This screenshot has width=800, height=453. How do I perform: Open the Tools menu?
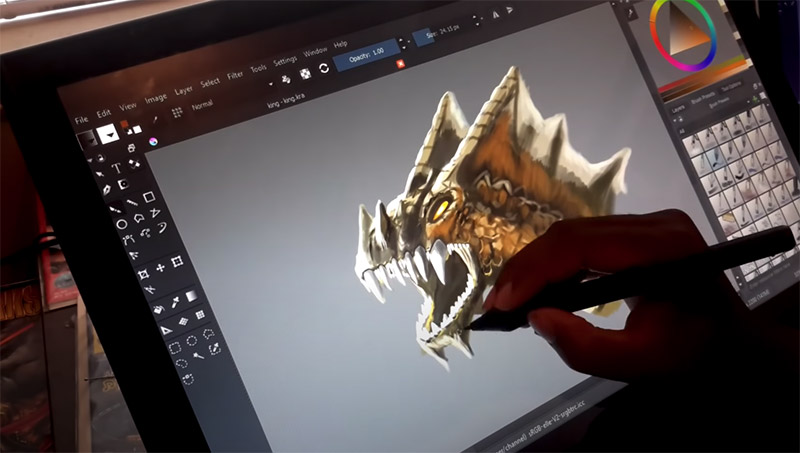tap(258, 68)
